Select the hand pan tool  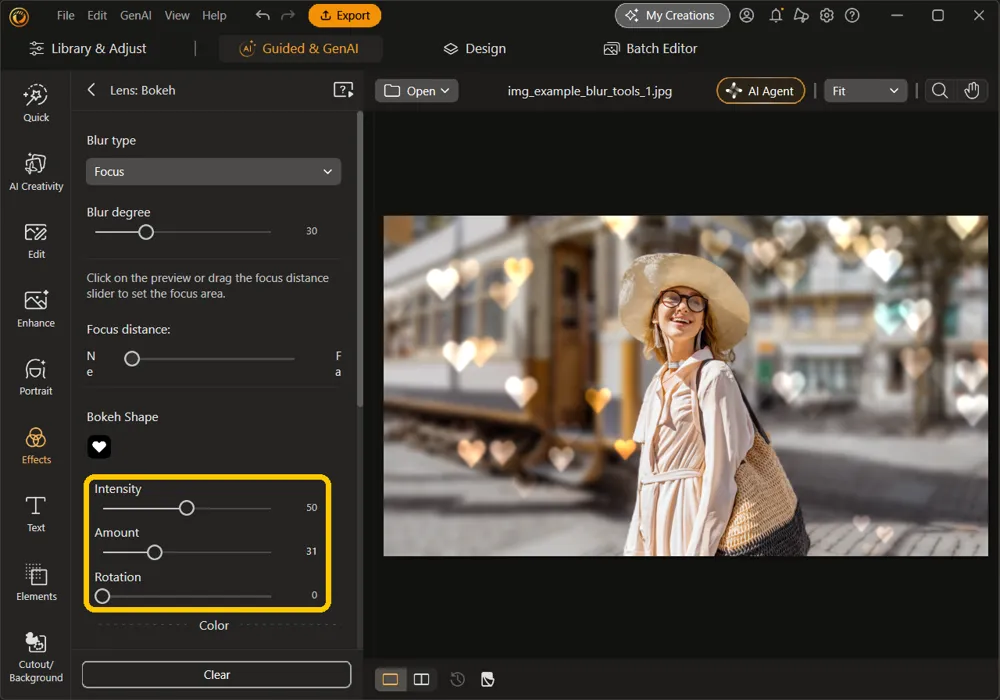pyautogui.click(x=971, y=91)
